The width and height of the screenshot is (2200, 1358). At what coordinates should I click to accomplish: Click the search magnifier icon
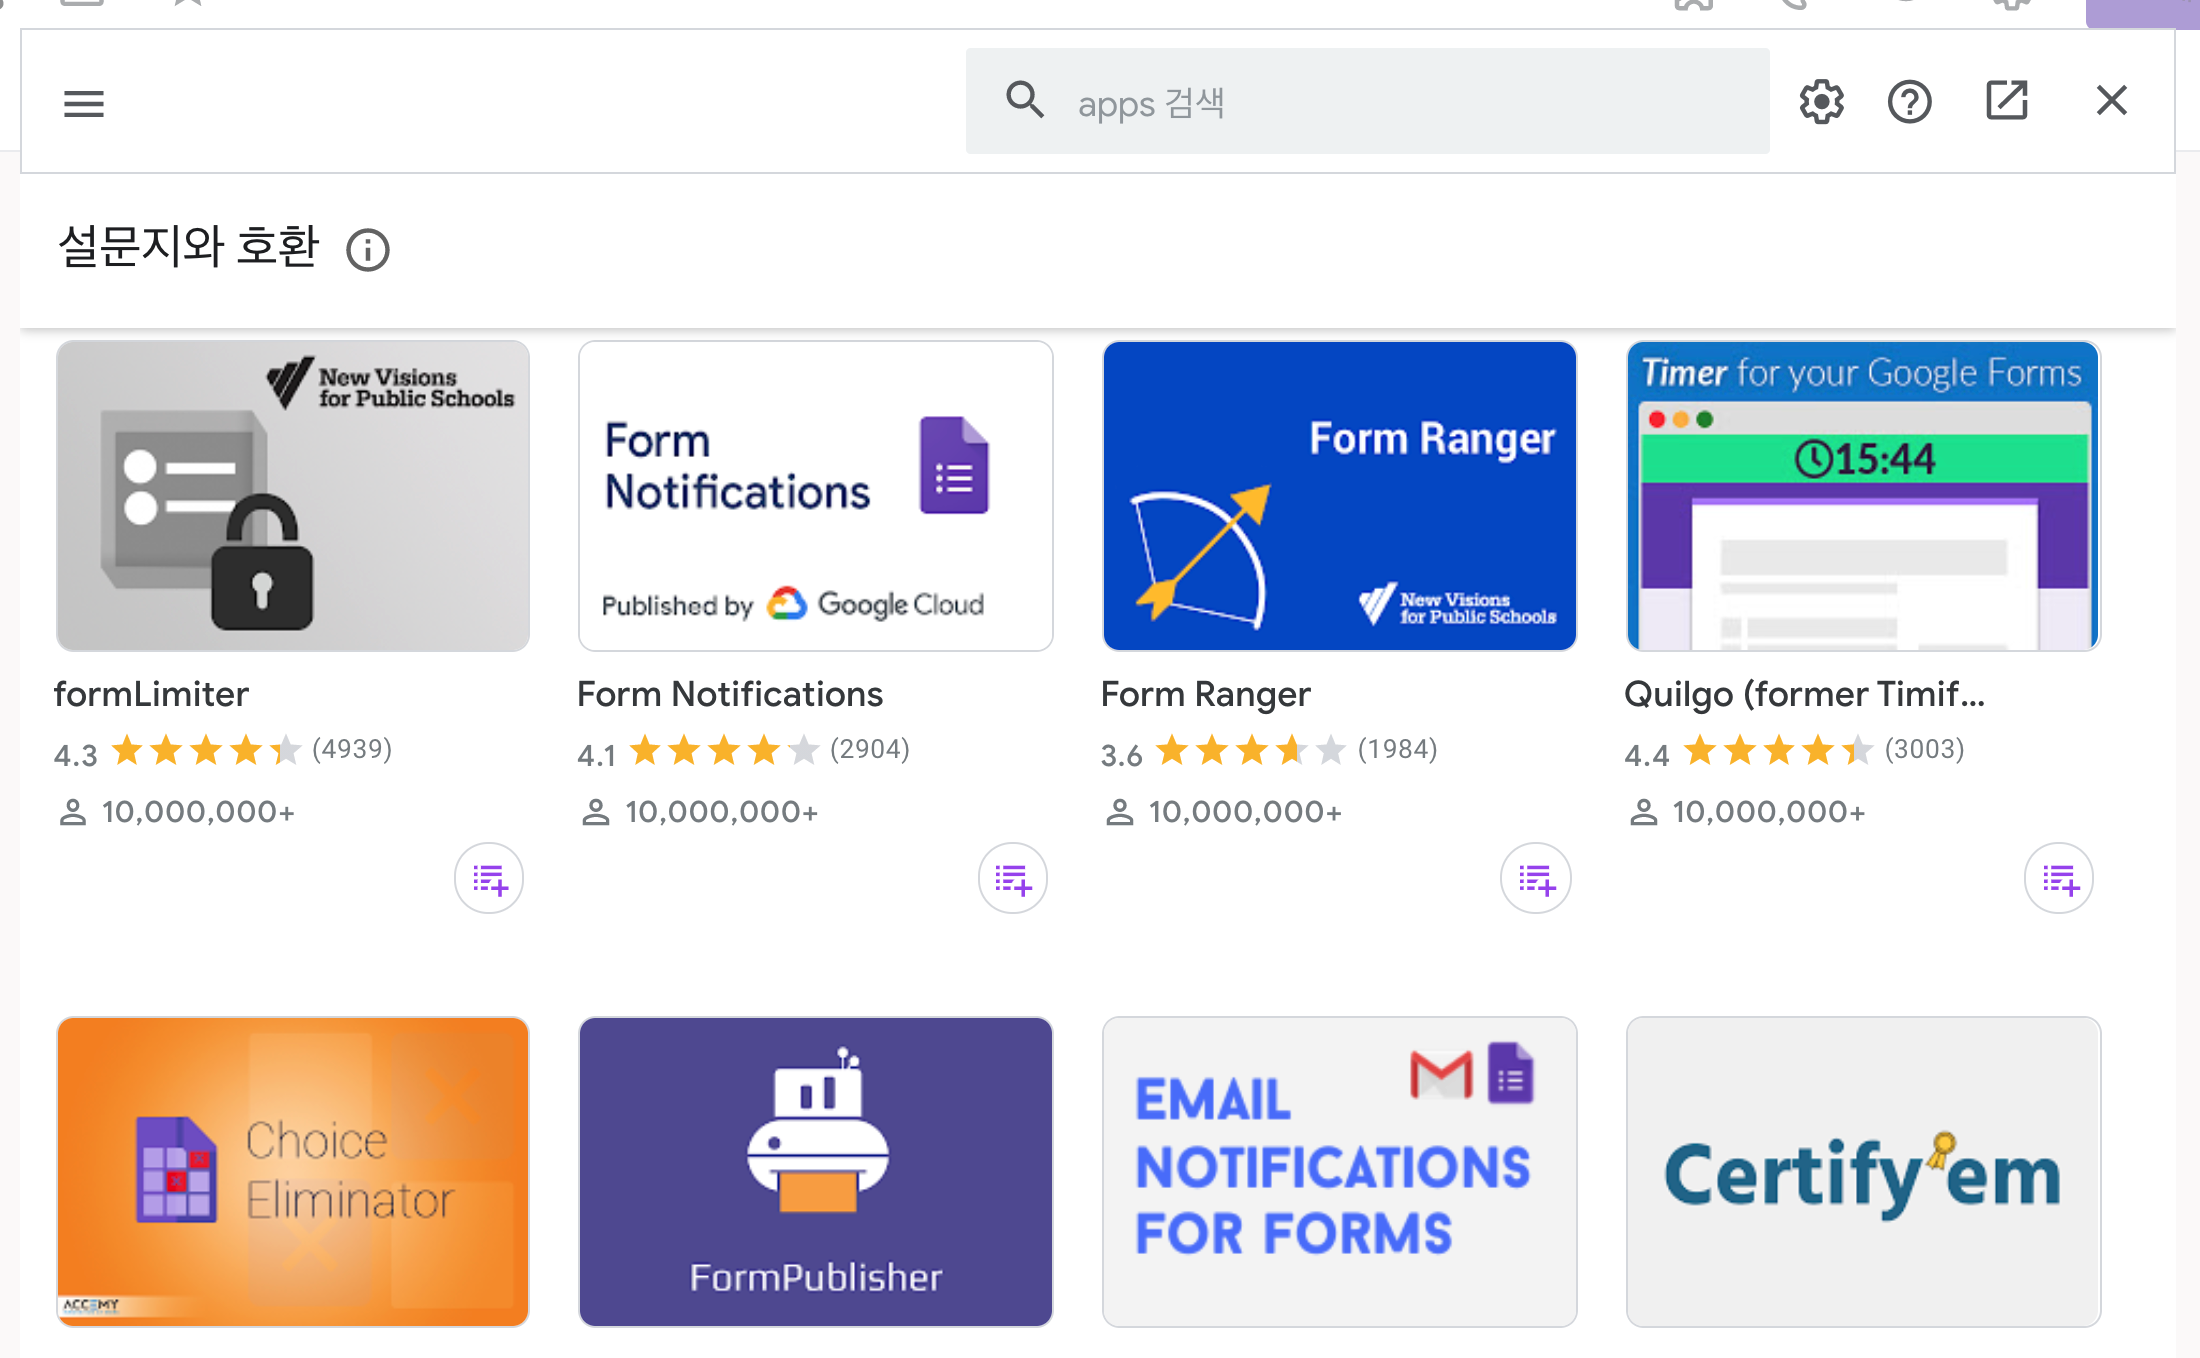click(x=1025, y=101)
